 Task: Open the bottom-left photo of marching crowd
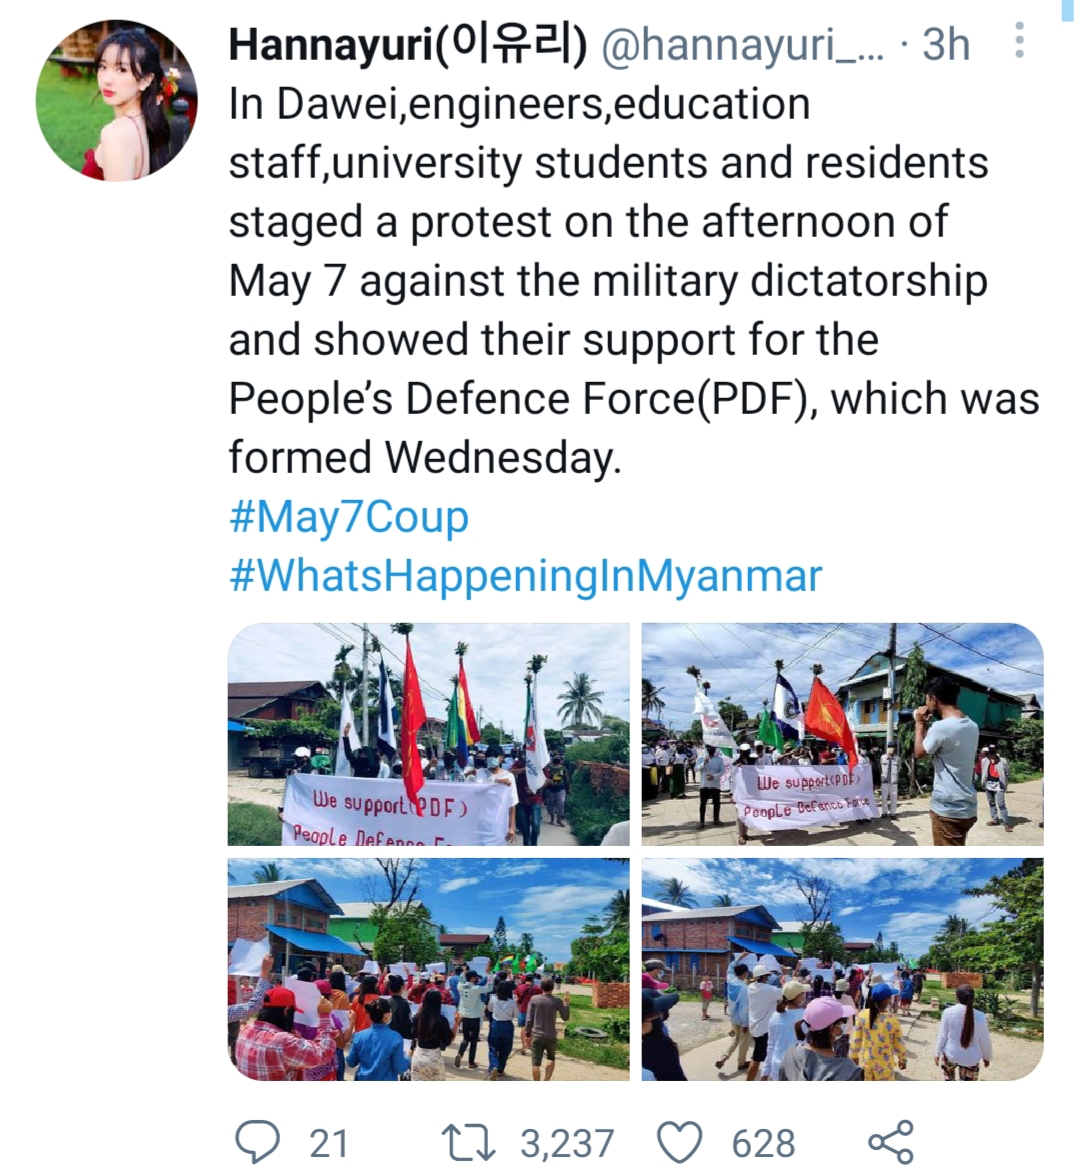pyautogui.click(x=429, y=969)
